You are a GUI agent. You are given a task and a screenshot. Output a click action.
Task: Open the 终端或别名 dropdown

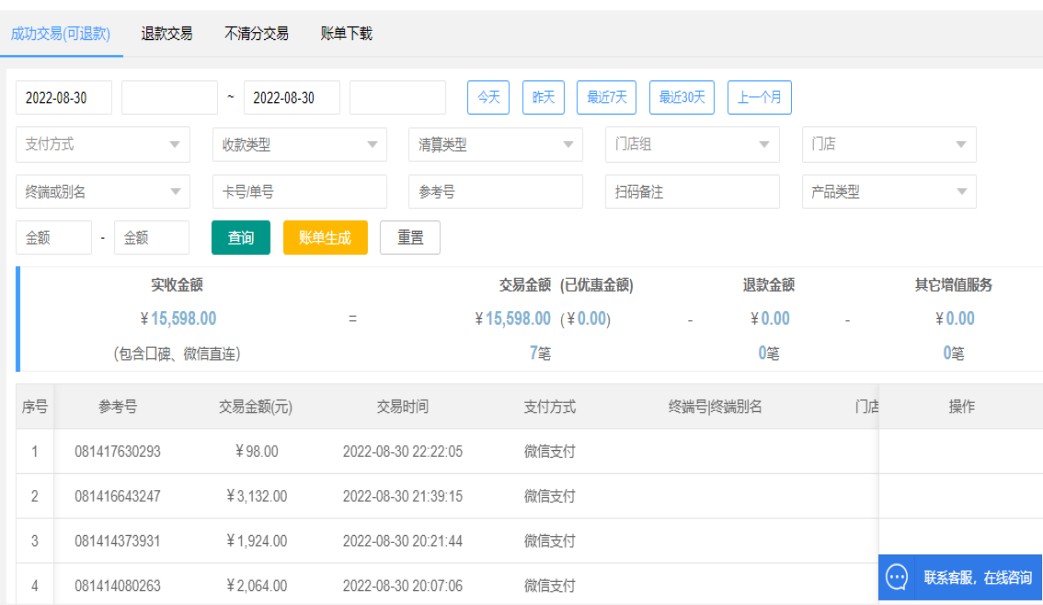pos(102,191)
